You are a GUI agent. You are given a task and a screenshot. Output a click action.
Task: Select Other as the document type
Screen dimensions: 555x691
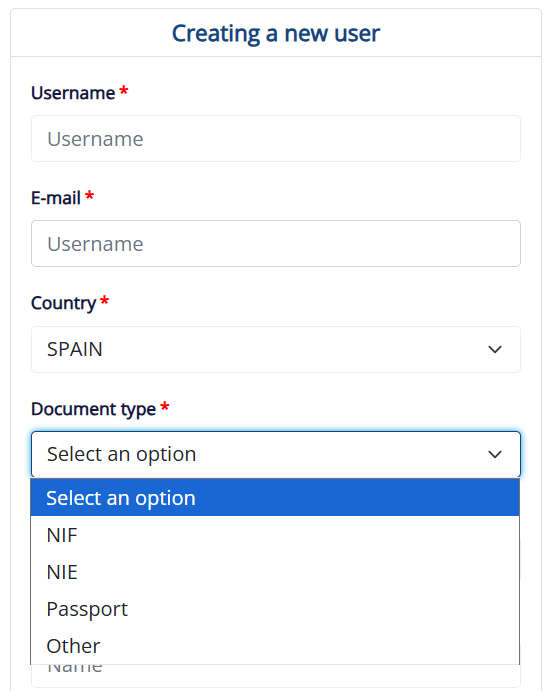tap(275, 646)
